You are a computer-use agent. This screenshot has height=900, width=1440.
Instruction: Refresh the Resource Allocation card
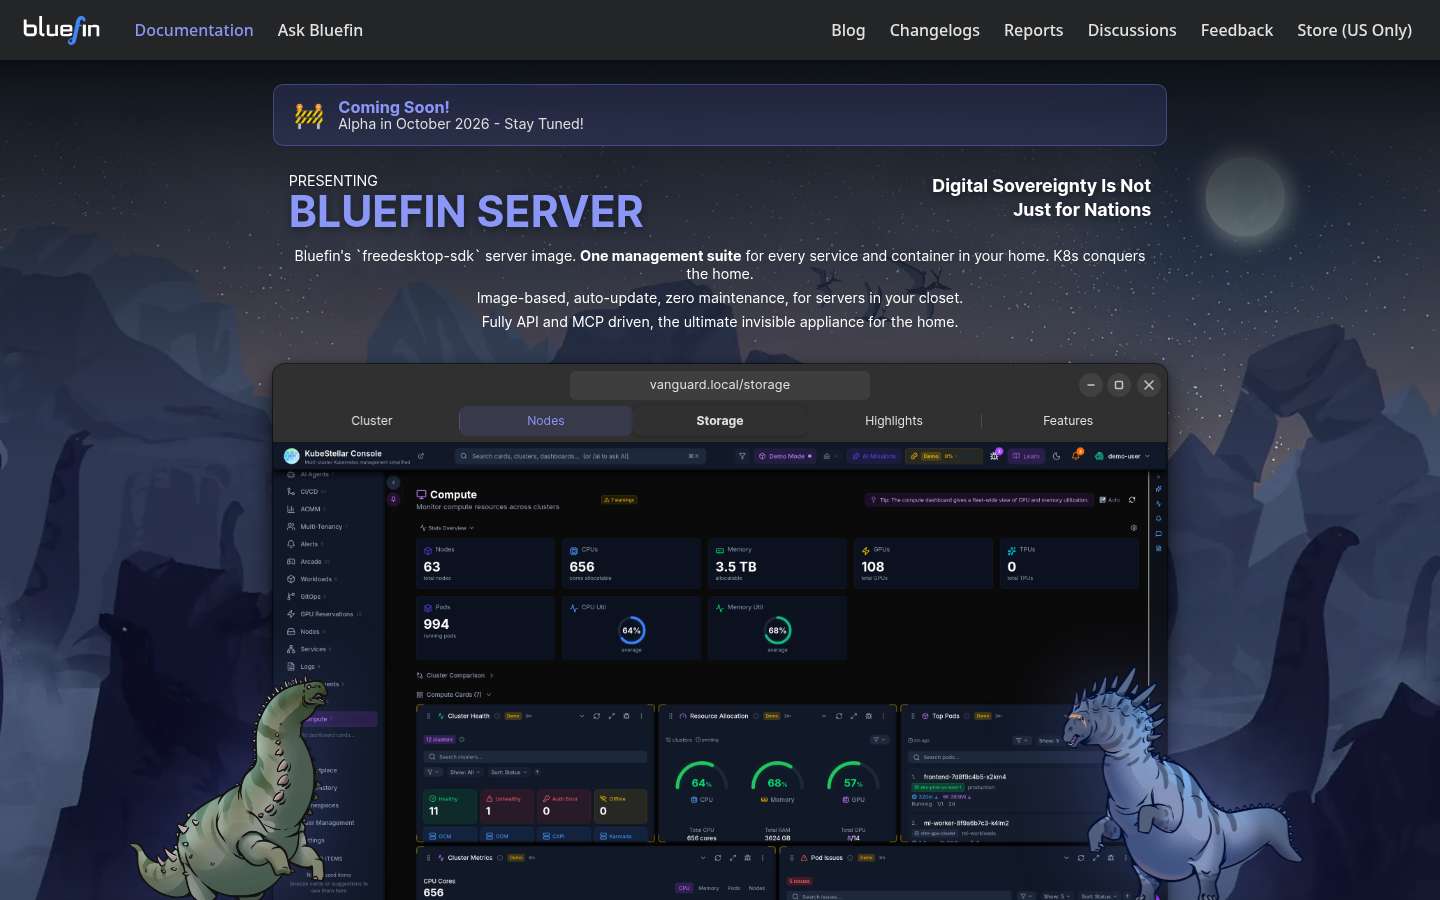(838, 716)
